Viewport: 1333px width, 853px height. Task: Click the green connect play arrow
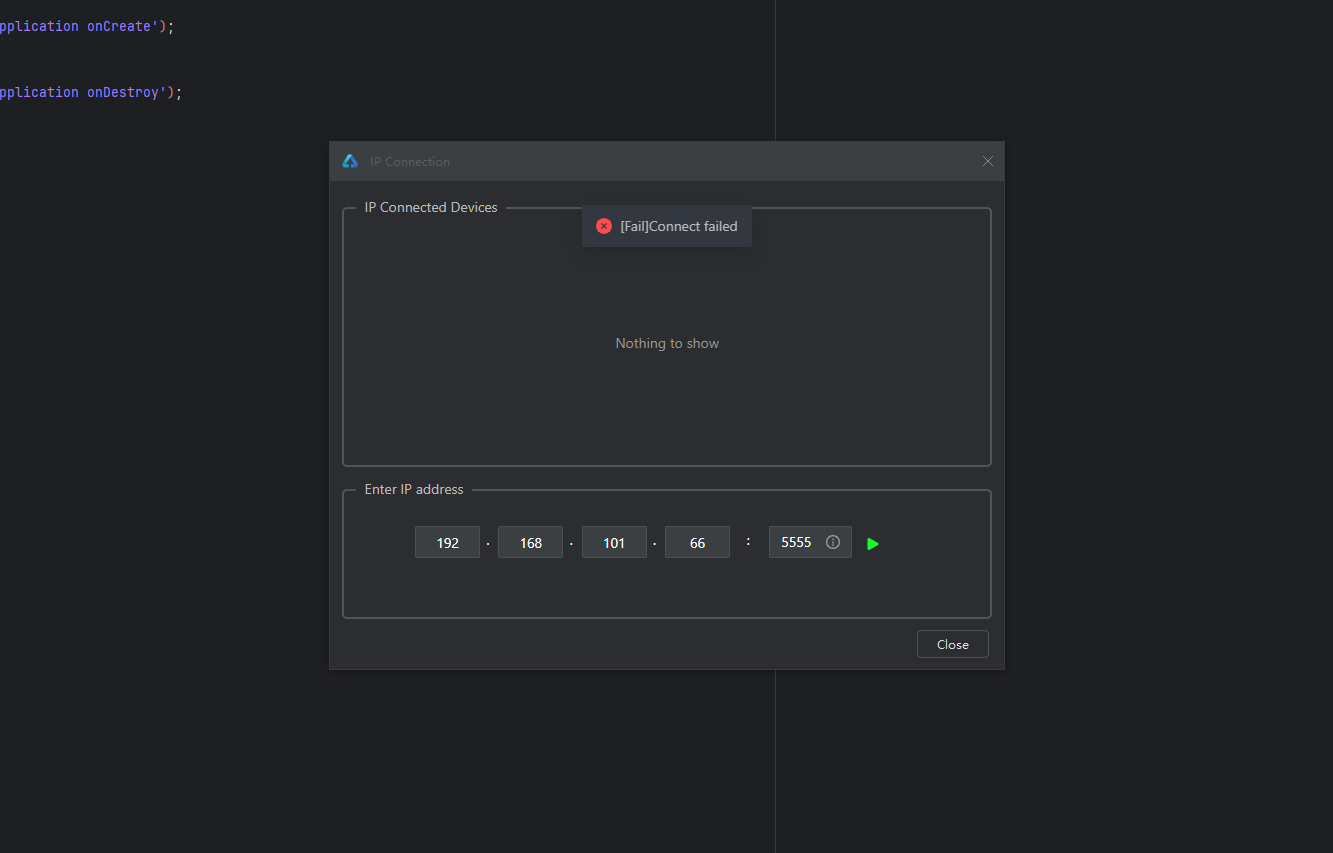coord(873,544)
